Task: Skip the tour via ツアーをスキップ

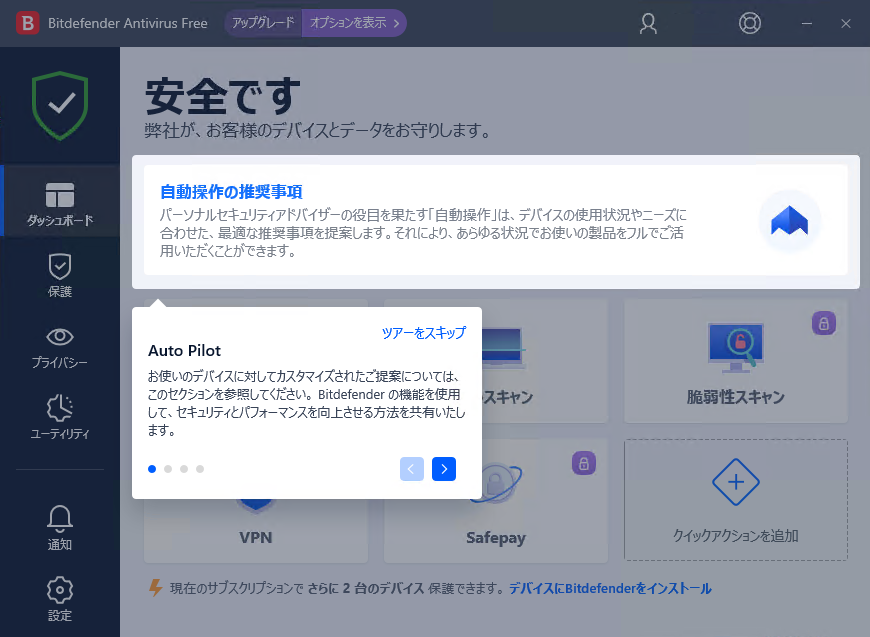Action: (x=424, y=332)
